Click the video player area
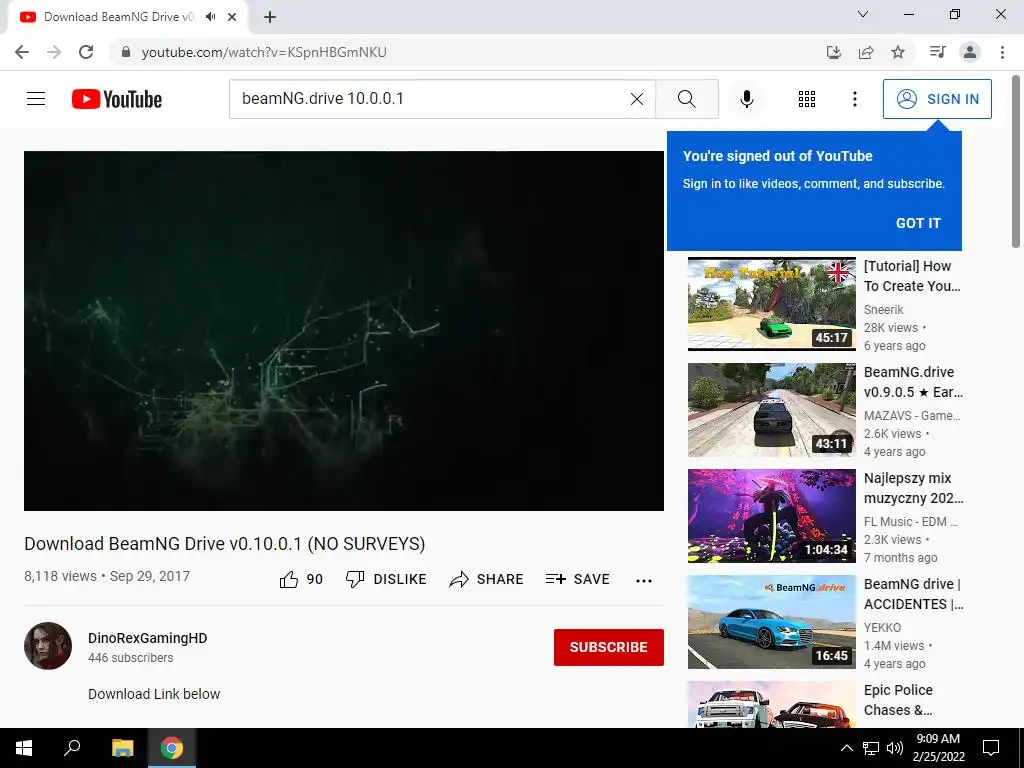This screenshot has height=768, width=1024. tap(344, 330)
